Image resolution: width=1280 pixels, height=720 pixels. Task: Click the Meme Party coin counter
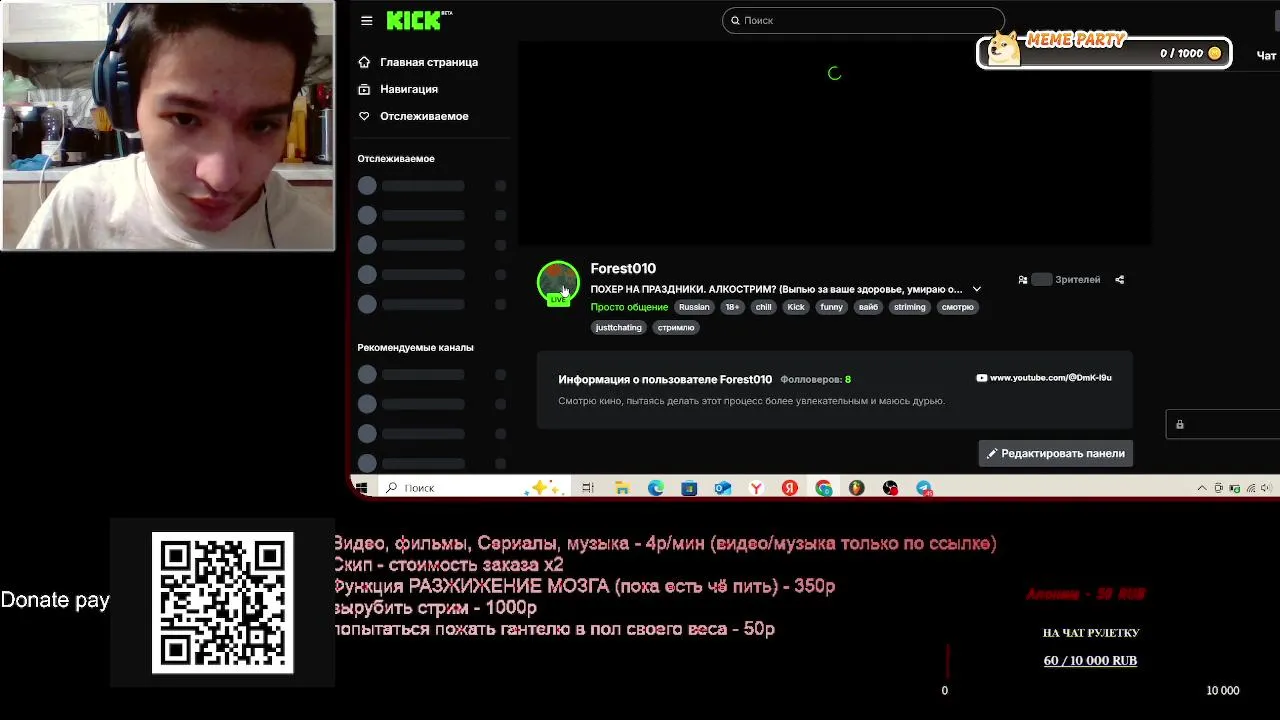(x=1190, y=53)
